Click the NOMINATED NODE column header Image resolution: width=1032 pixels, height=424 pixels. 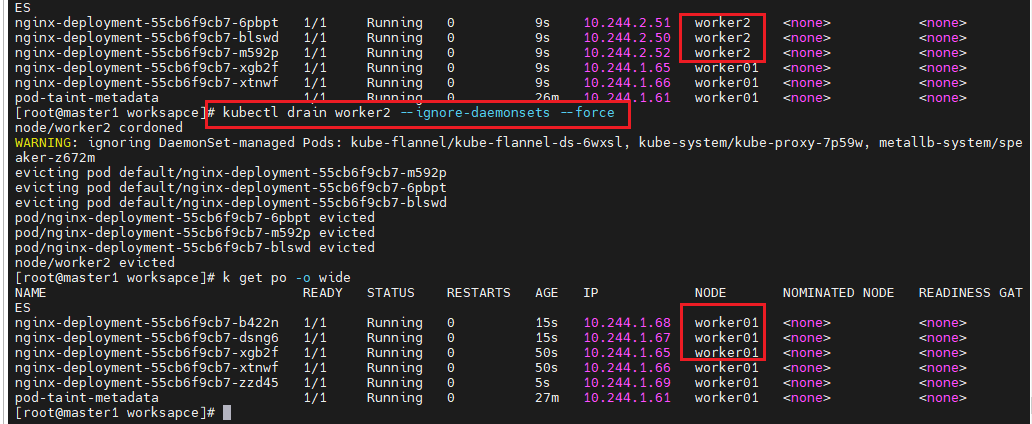[838, 293]
